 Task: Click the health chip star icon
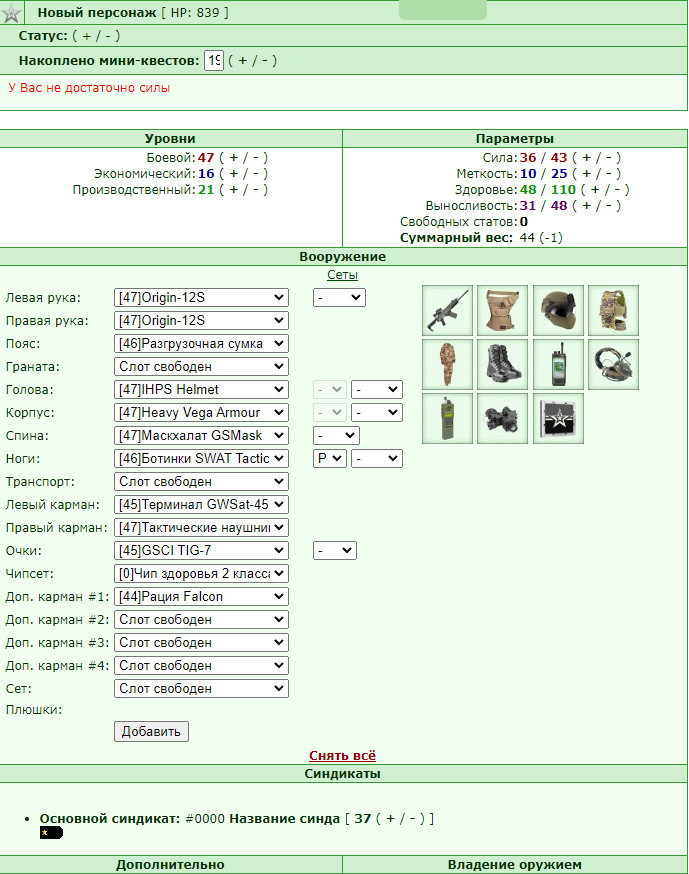(x=558, y=419)
